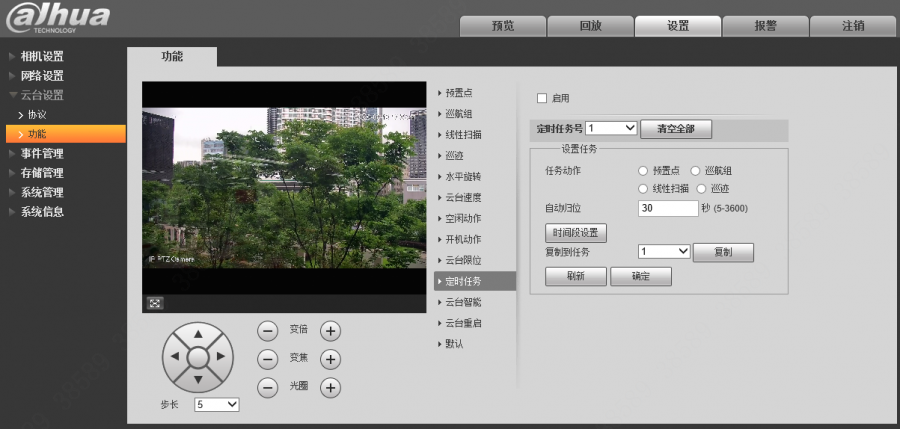Select the 功能 page tab

coord(172,56)
